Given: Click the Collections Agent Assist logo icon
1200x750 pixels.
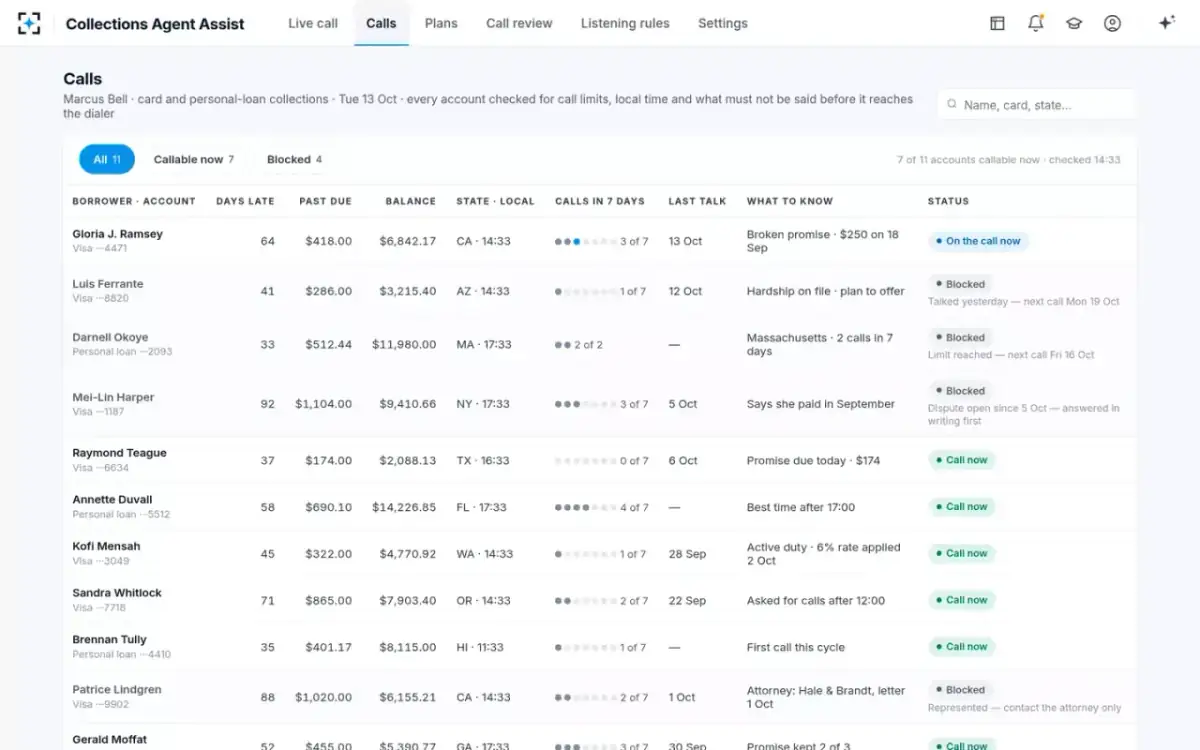Looking at the screenshot, I should point(29,23).
